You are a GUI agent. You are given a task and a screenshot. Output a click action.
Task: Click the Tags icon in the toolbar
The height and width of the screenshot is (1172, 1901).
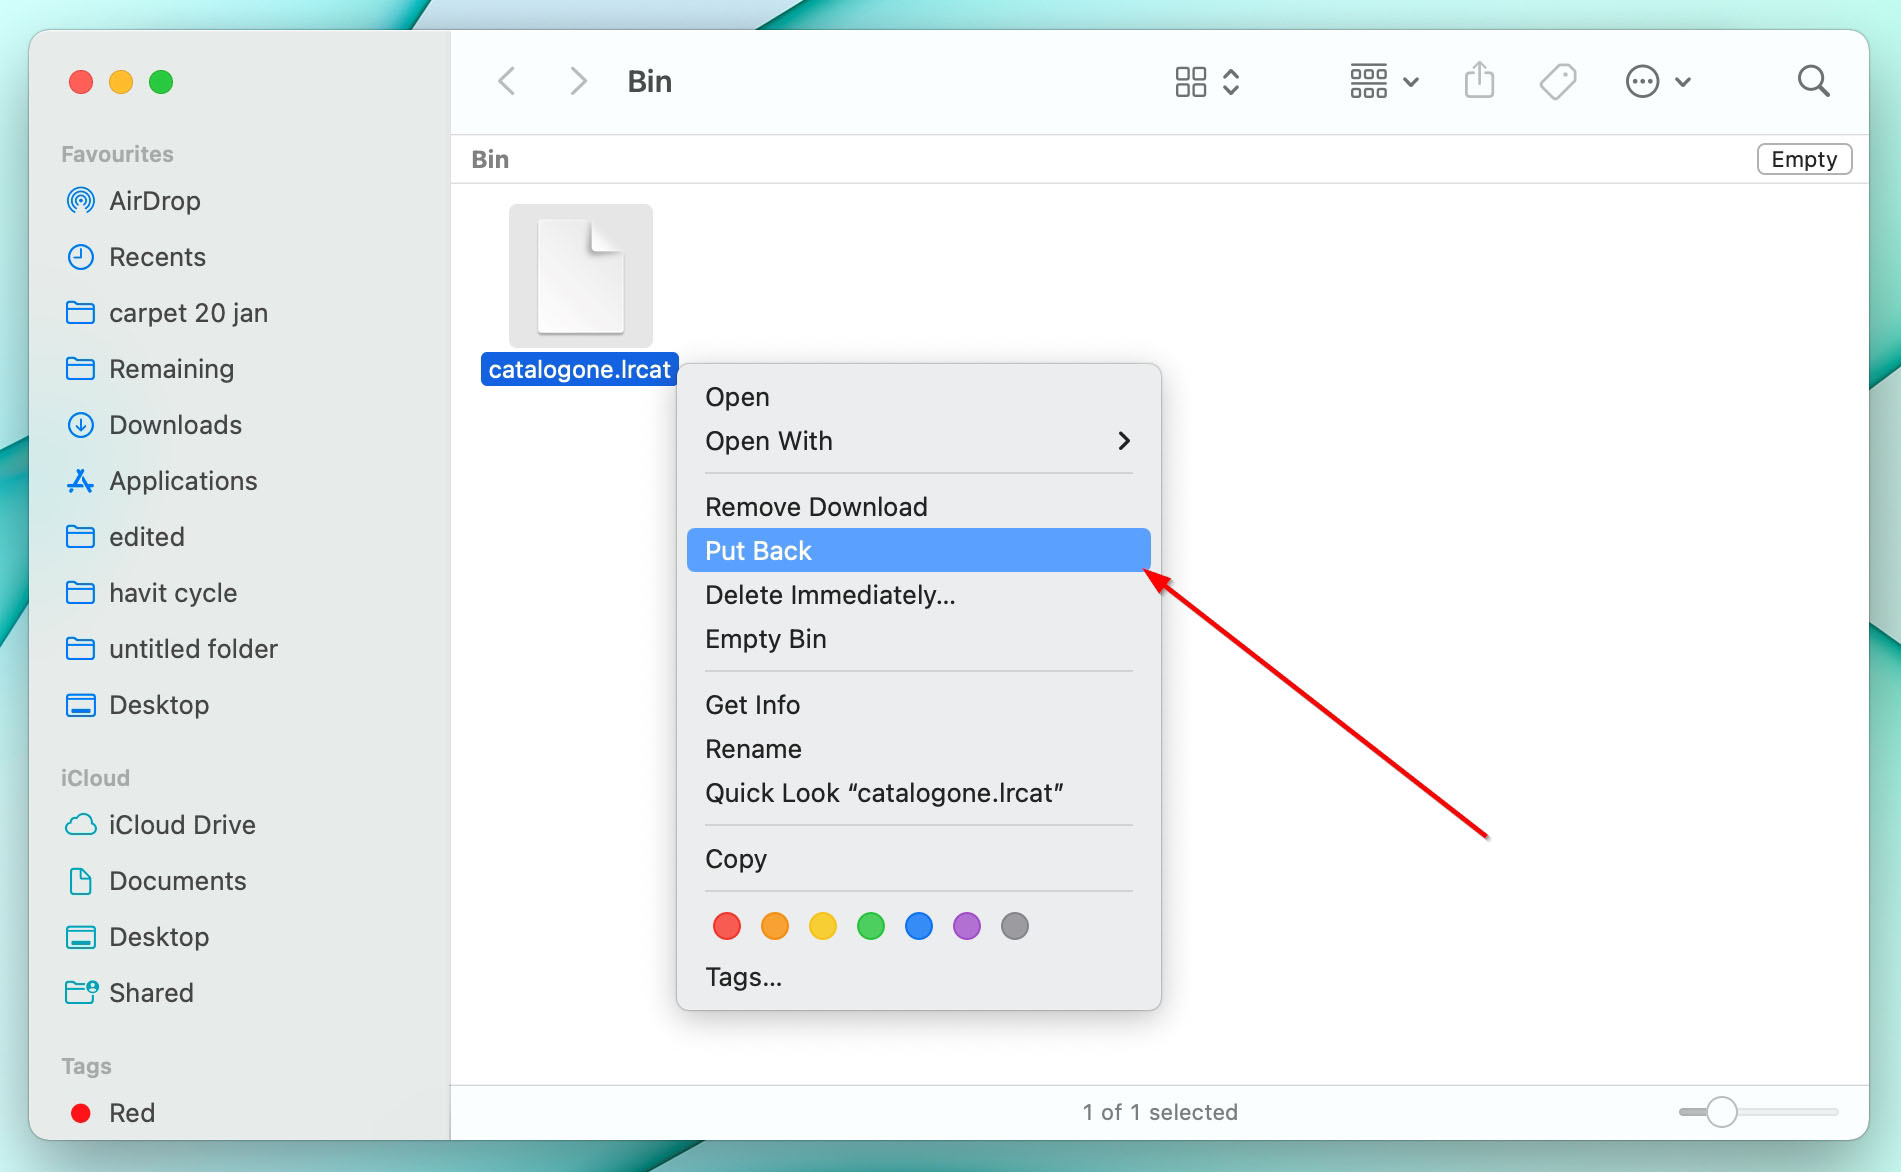(1557, 81)
